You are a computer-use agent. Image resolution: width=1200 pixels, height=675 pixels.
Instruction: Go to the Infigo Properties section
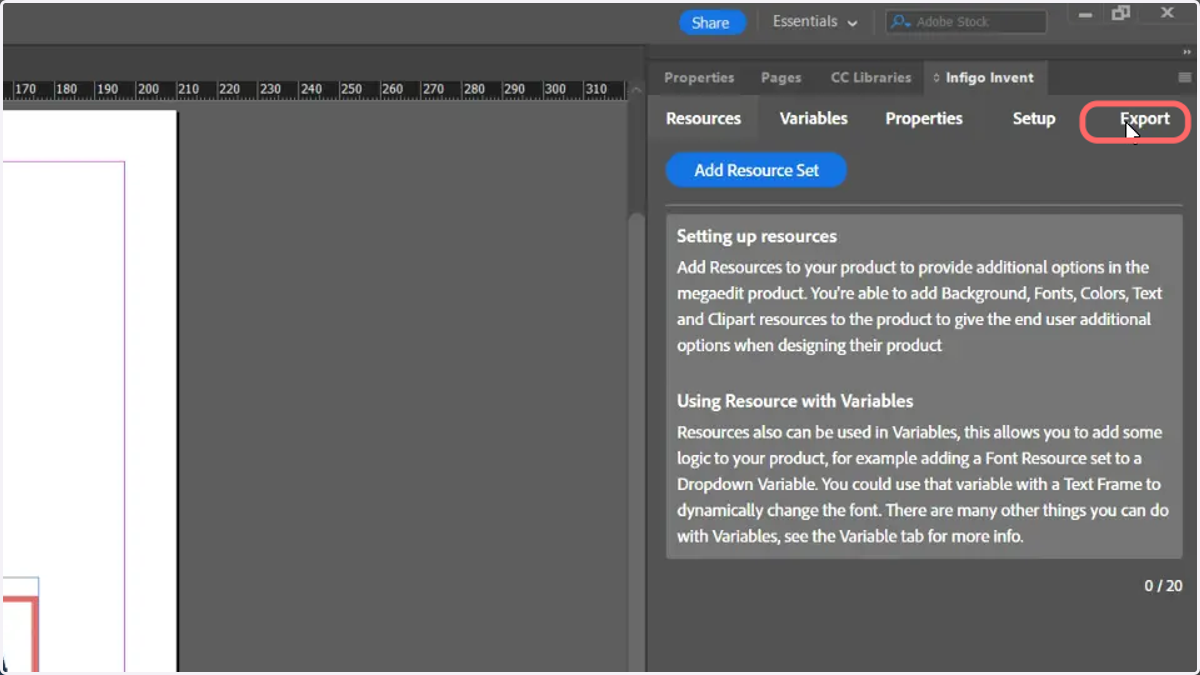coord(924,118)
